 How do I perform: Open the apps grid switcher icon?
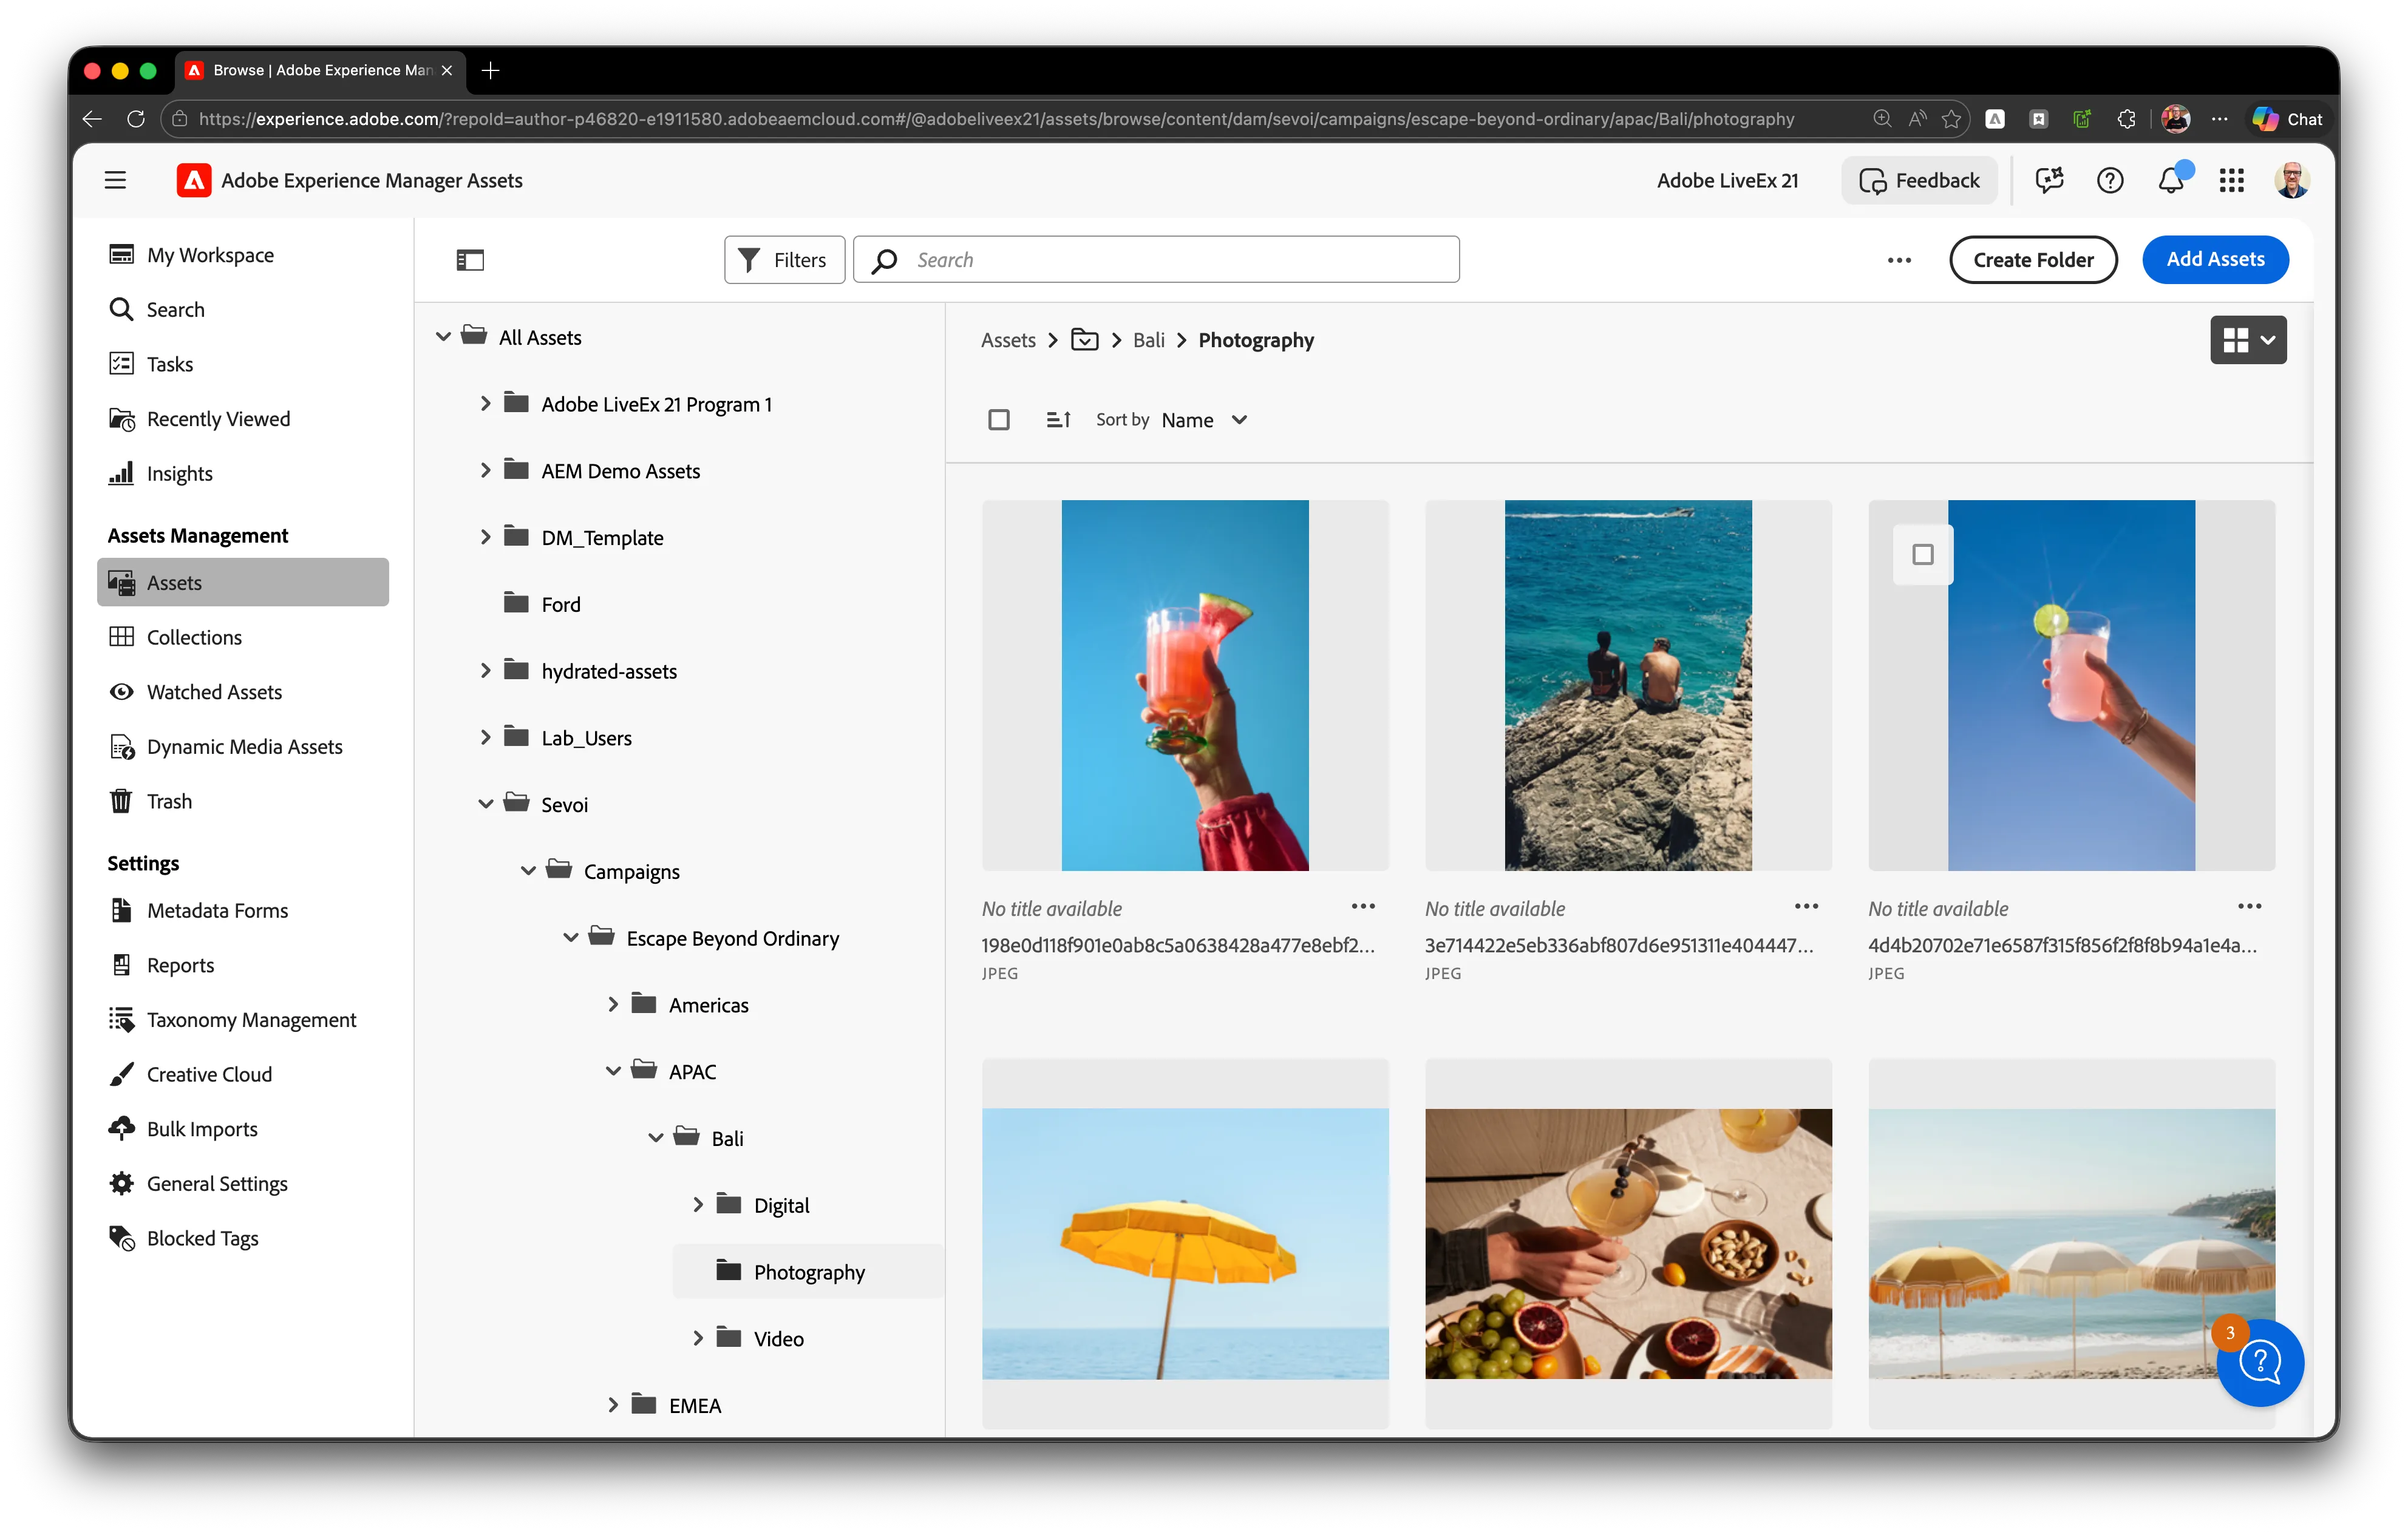(x=2232, y=180)
